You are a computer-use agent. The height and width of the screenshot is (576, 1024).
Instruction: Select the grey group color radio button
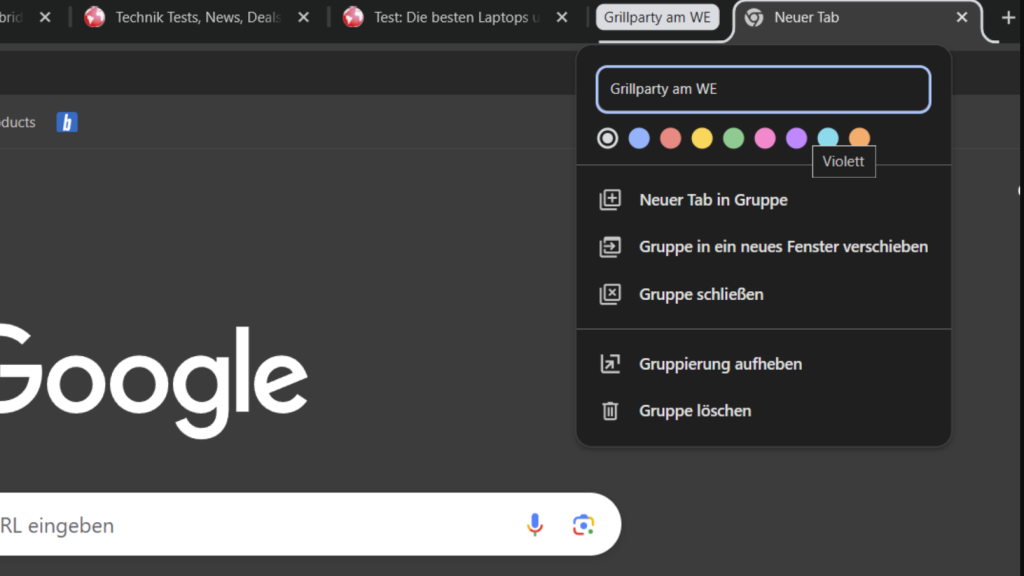pos(607,138)
